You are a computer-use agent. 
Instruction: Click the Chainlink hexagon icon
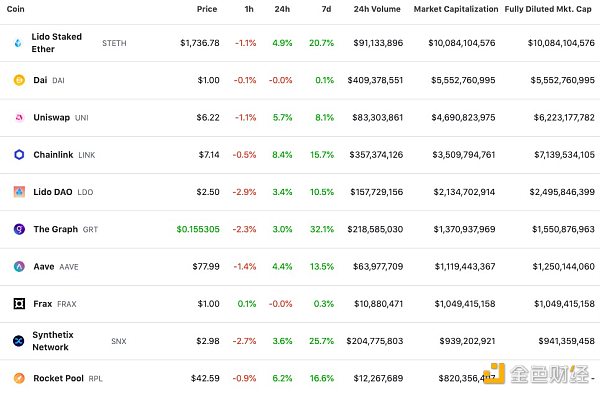[x=19, y=155]
